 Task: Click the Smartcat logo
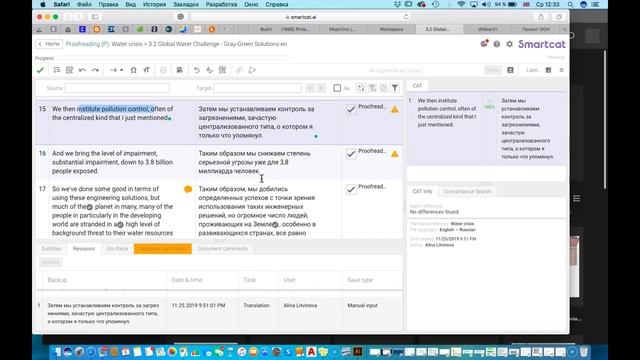point(542,44)
